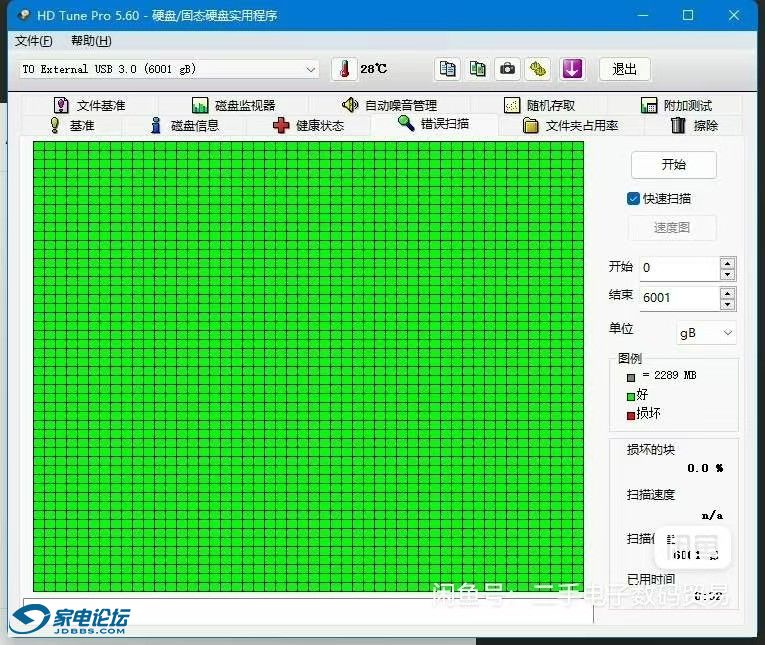
Task: Open the 文件基准 tab
Action: pos(89,105)
